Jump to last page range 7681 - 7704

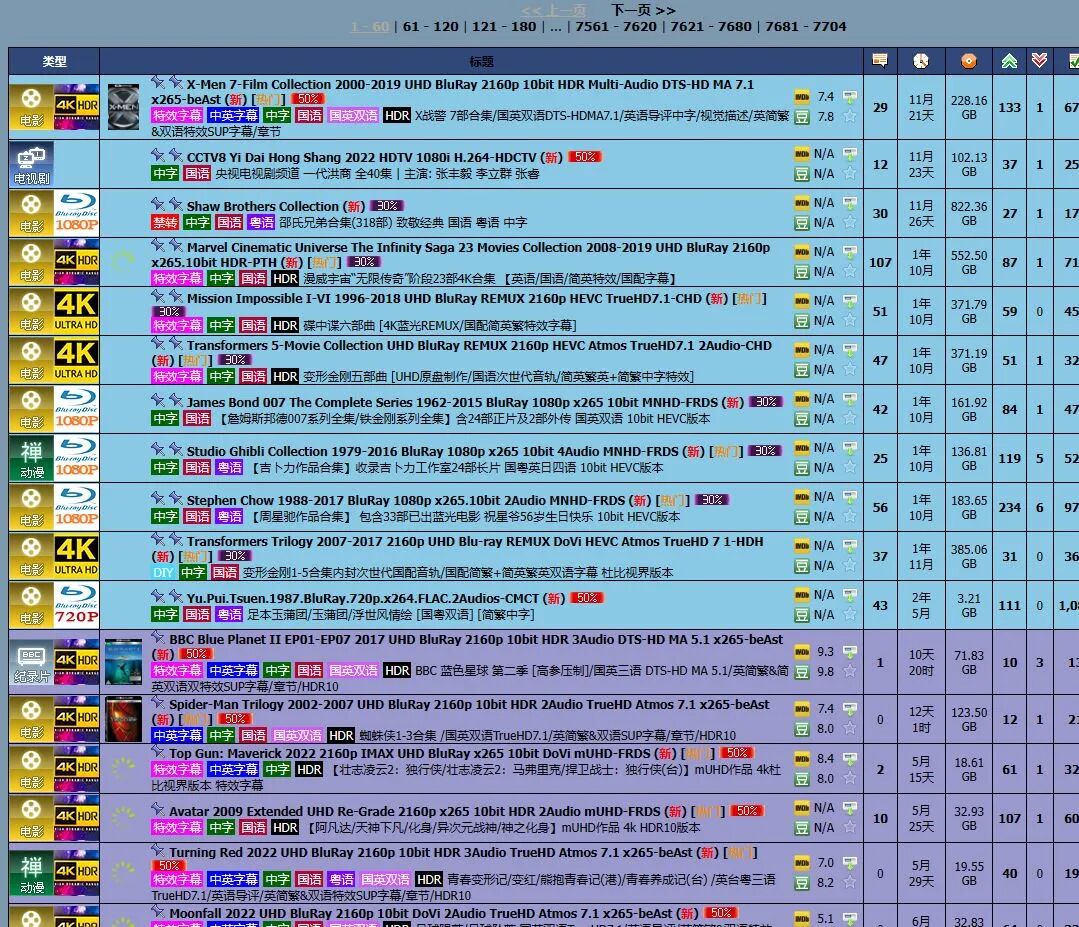[806, 26]
